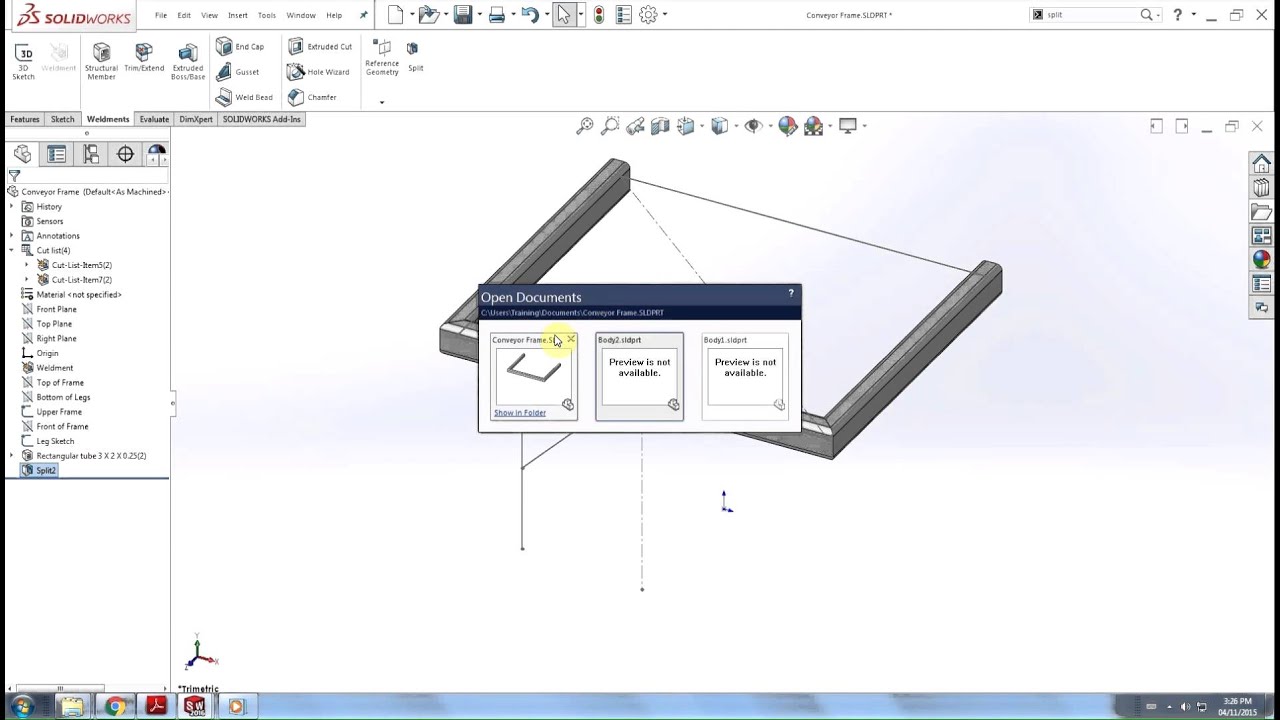Viewport: 1280px width, 720px height.
Task: Select the Section View icon
Action: [660, 126]
